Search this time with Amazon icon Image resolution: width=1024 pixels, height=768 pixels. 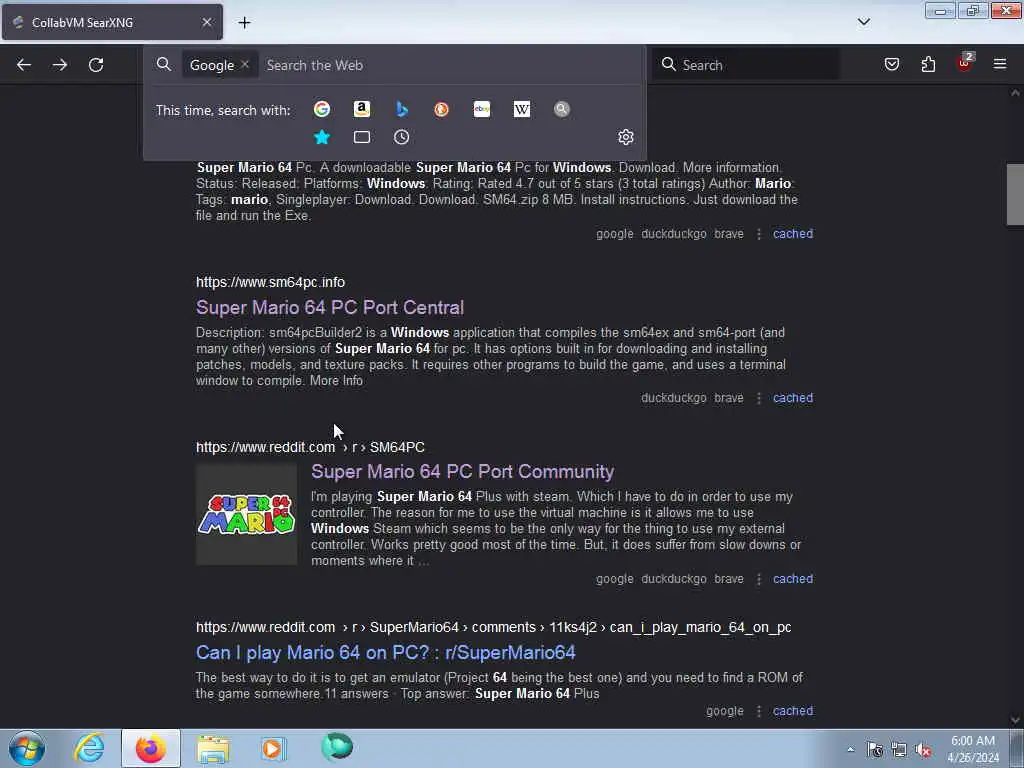(x=362, y=109)
